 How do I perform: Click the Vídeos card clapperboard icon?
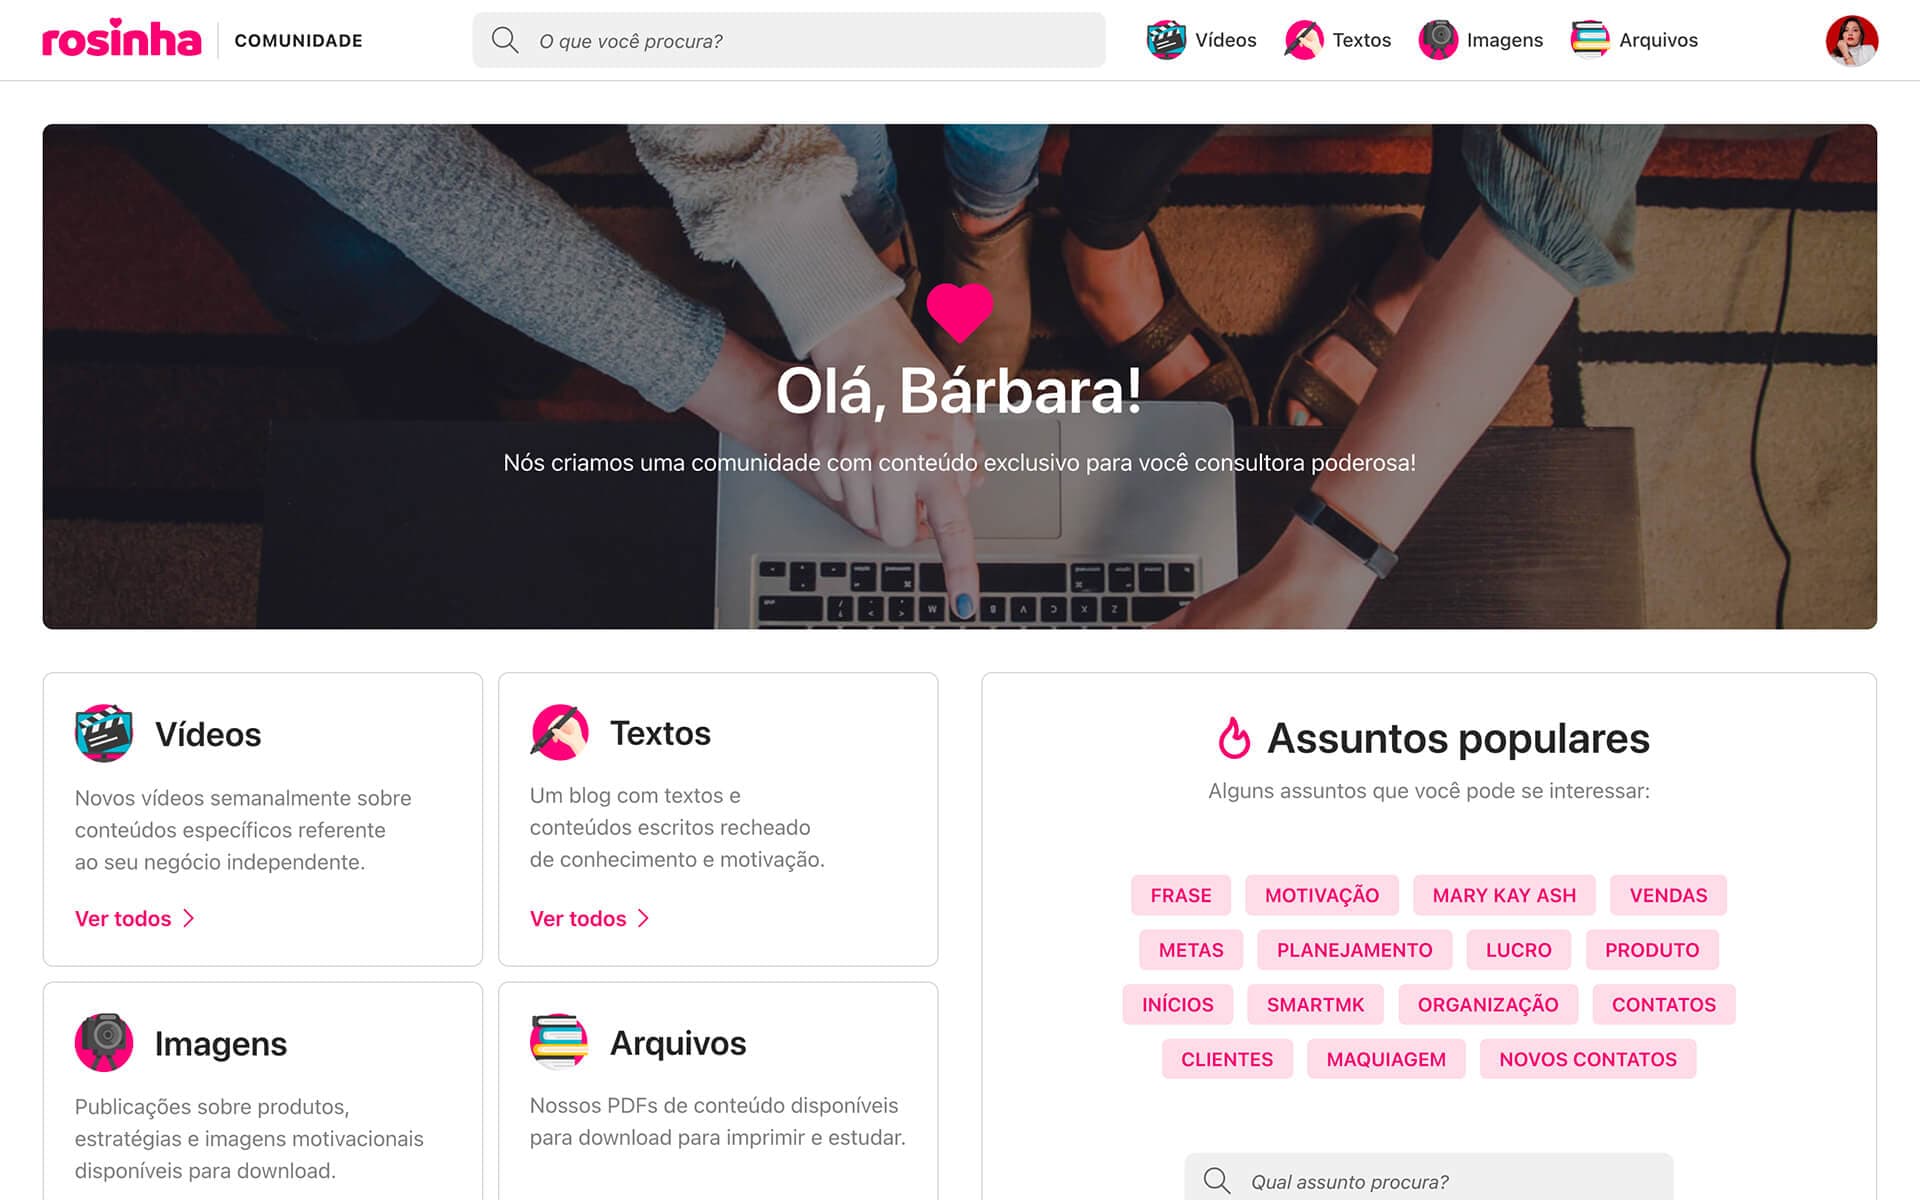pos(104,733)
